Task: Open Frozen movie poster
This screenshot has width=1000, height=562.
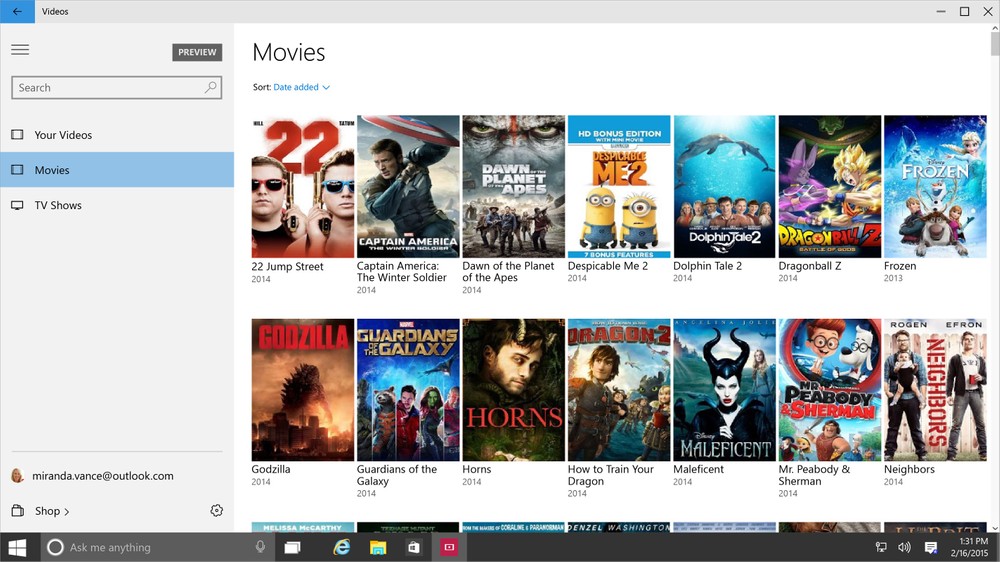Action: click(x=935, y=186)
